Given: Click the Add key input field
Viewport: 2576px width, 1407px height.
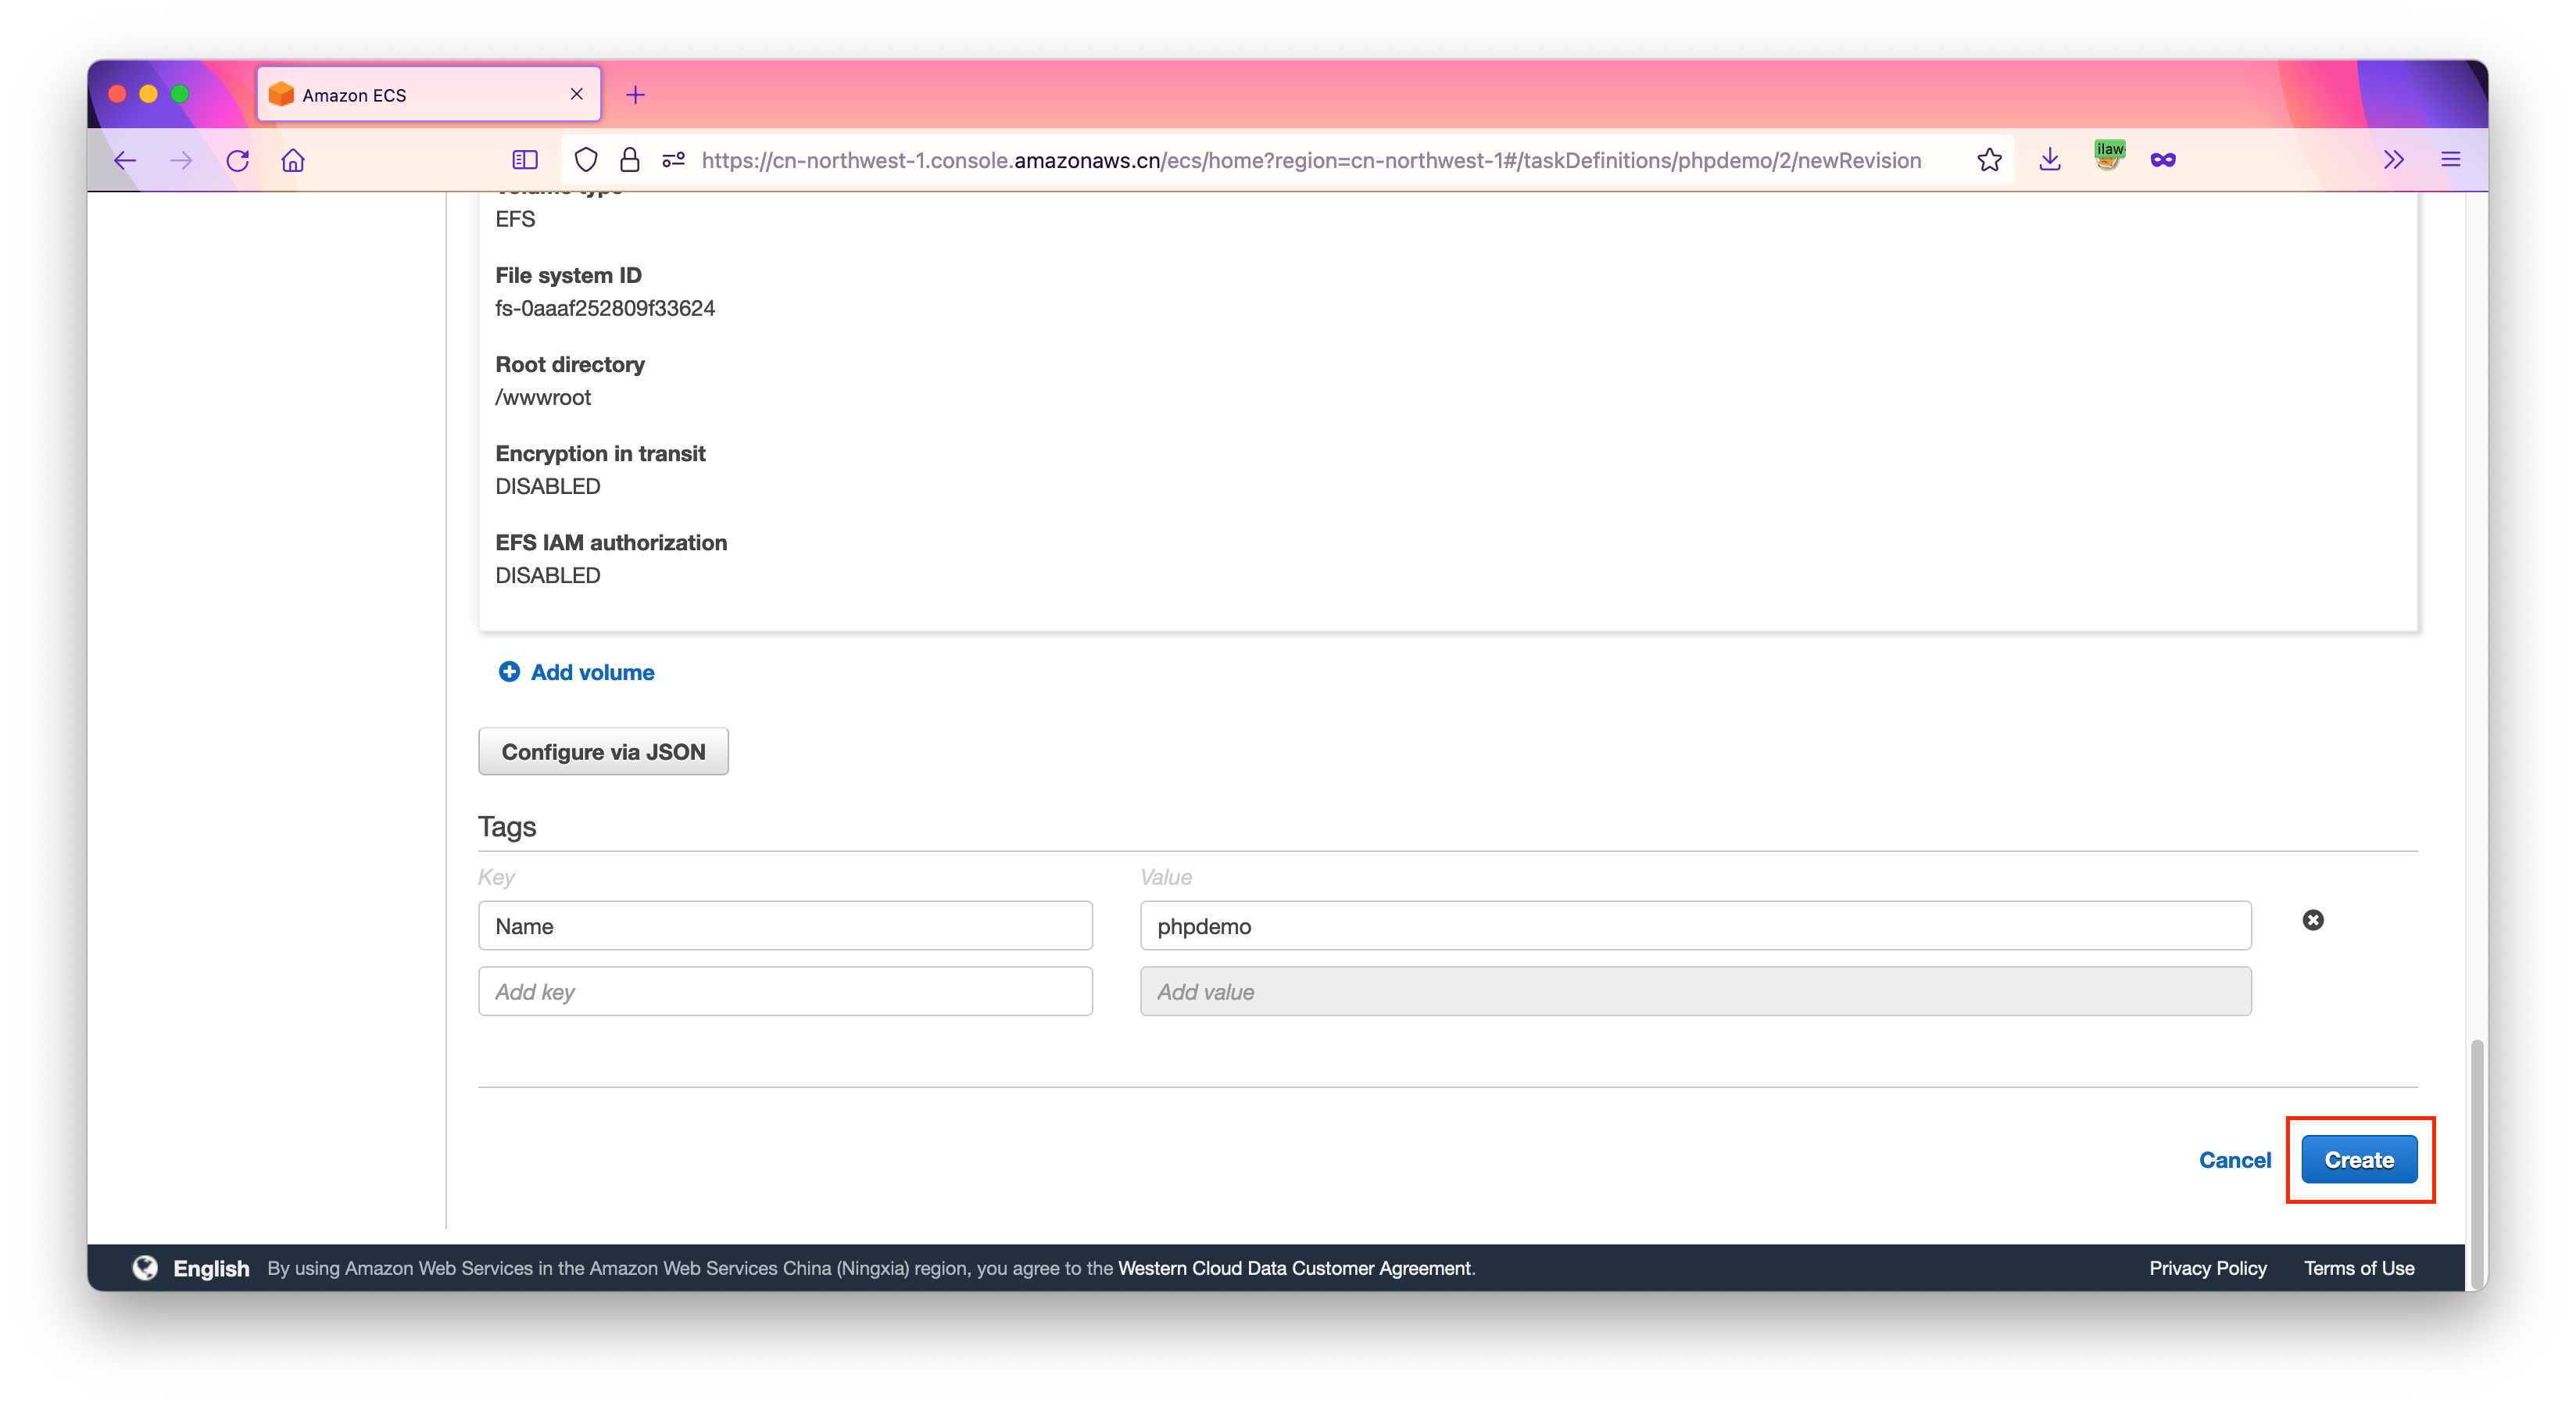Looking at the screenshot, I should click(x=785, y=991).
